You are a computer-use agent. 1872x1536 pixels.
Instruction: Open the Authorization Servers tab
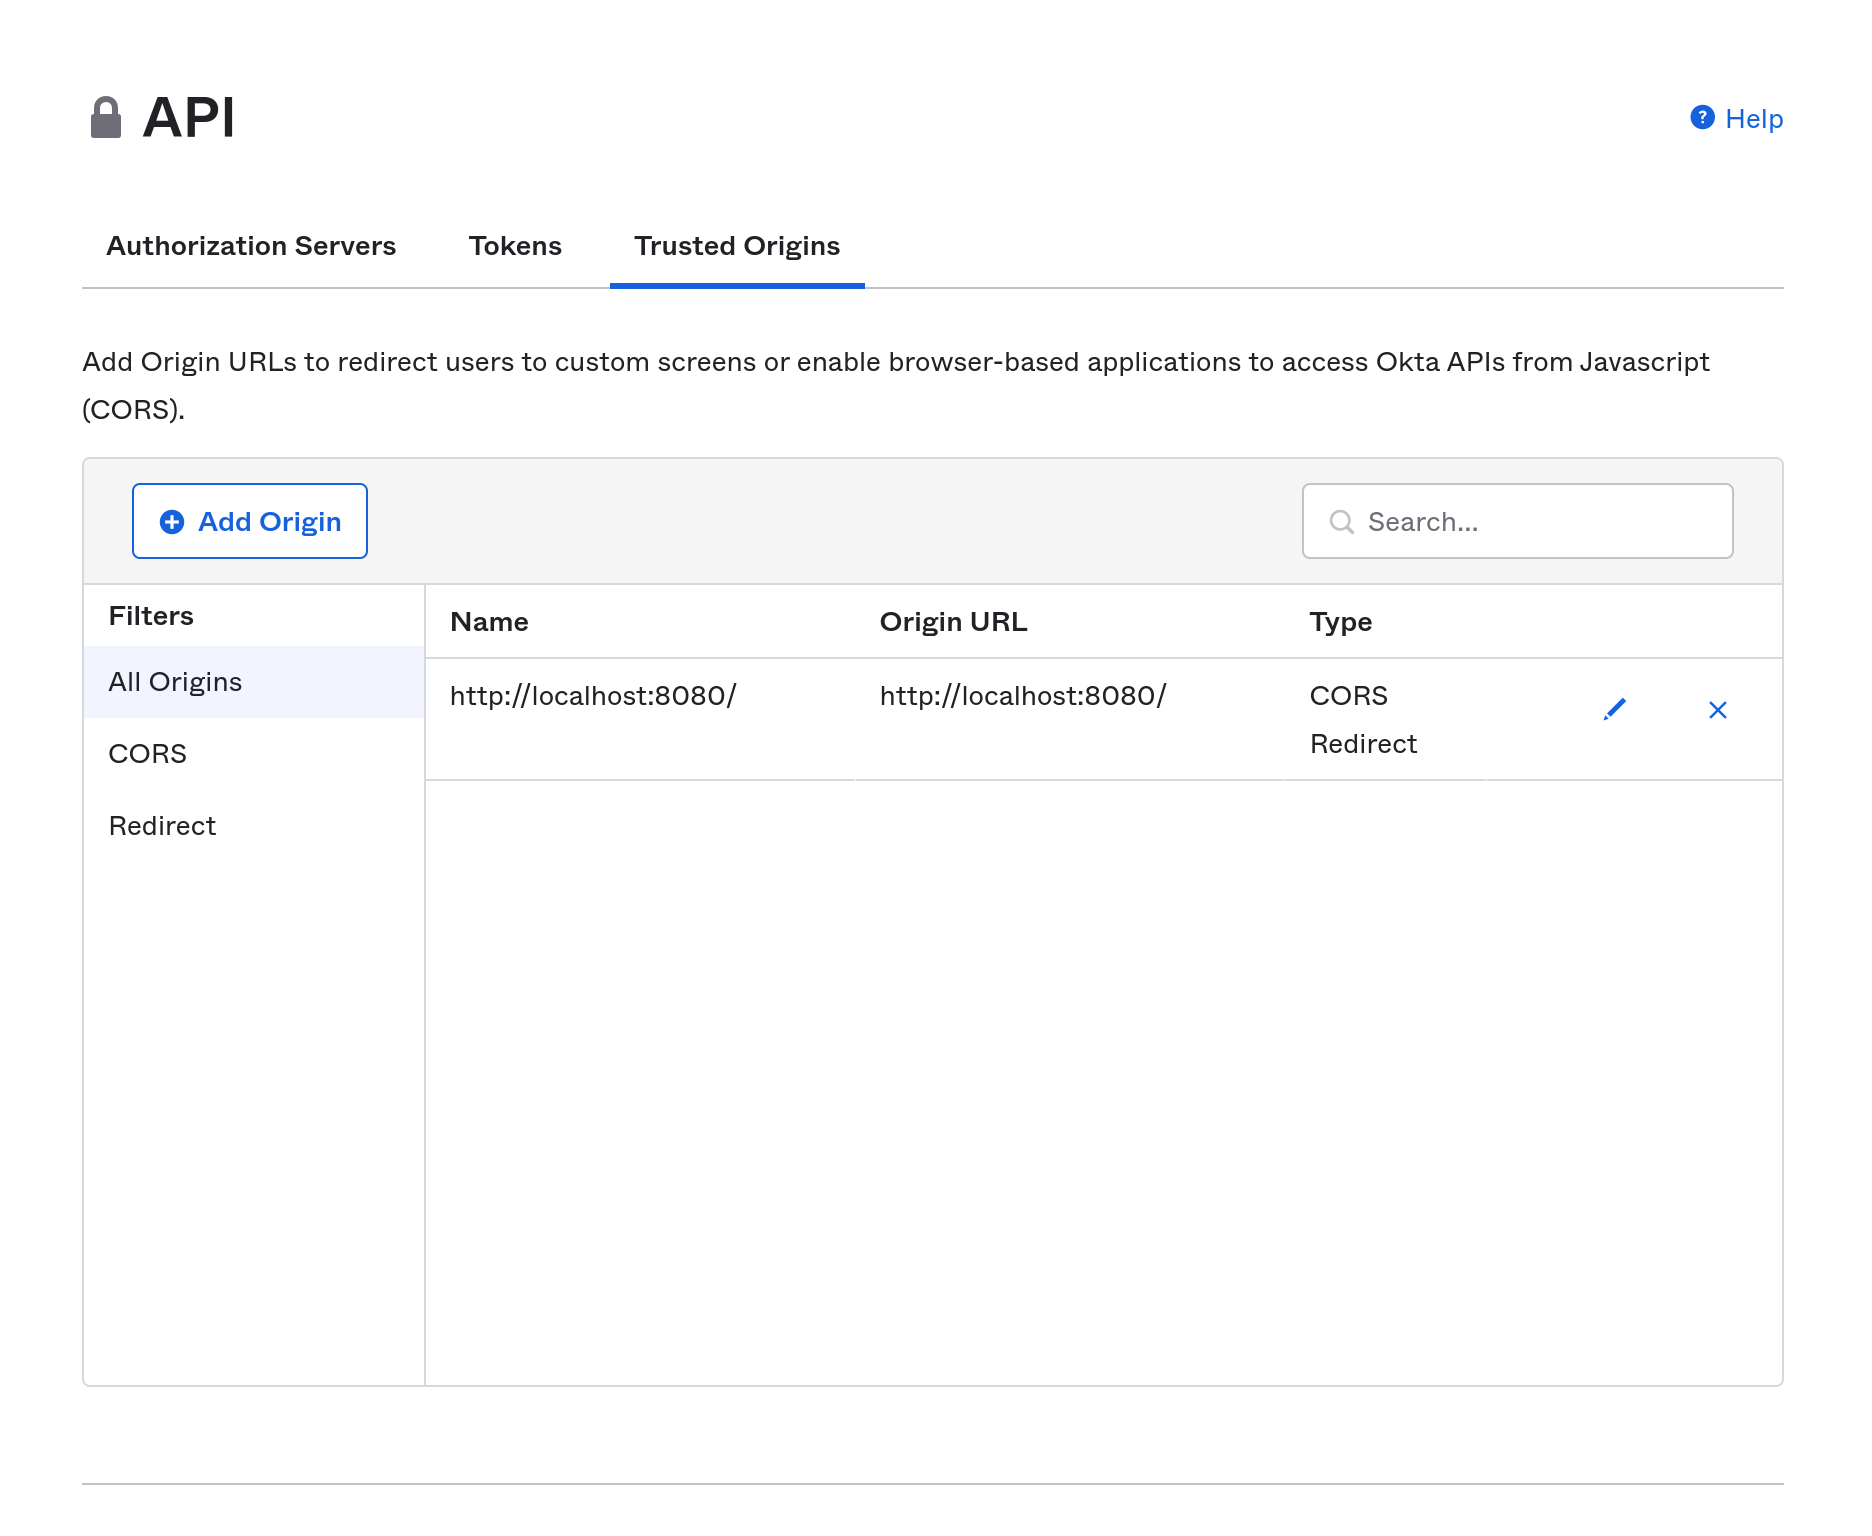pos(251,246)
